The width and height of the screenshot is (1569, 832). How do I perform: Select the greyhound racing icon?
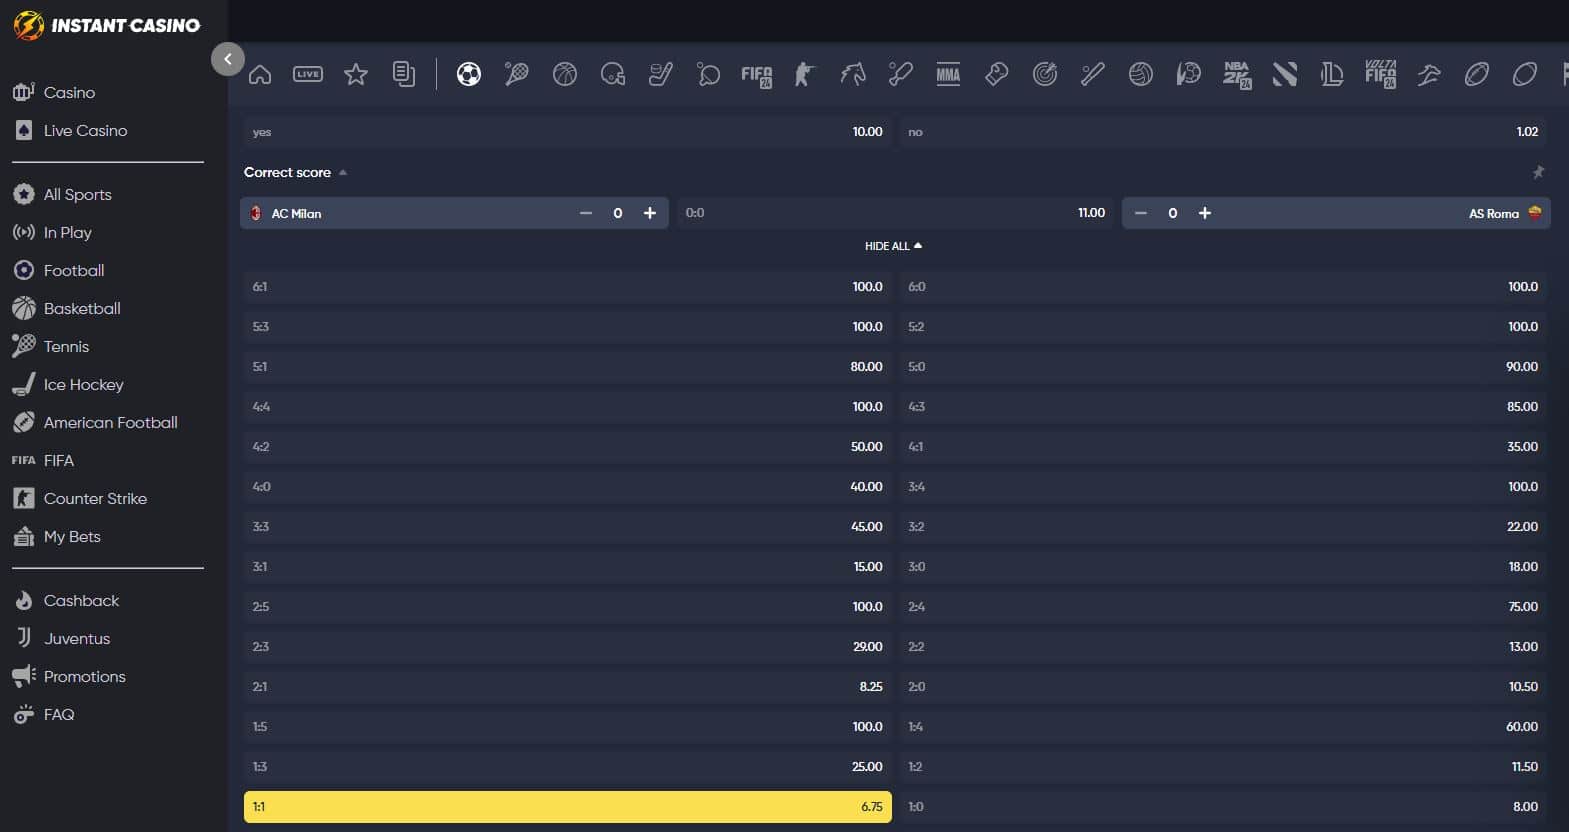pyautogui.click(x=1429, y=74)
